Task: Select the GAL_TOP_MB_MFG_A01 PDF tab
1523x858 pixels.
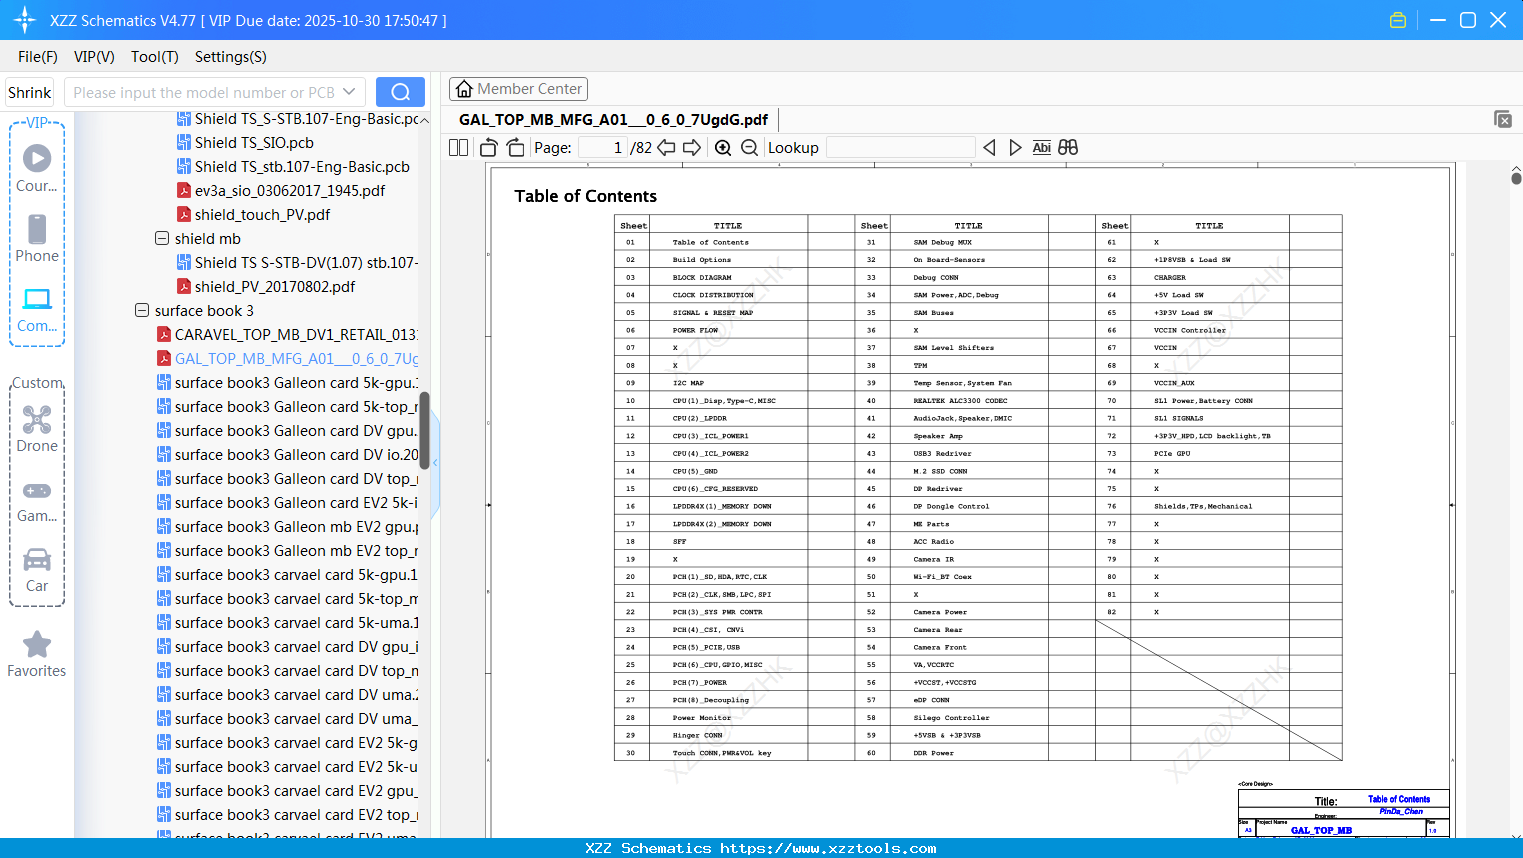Action: click(x=613, y=119)
